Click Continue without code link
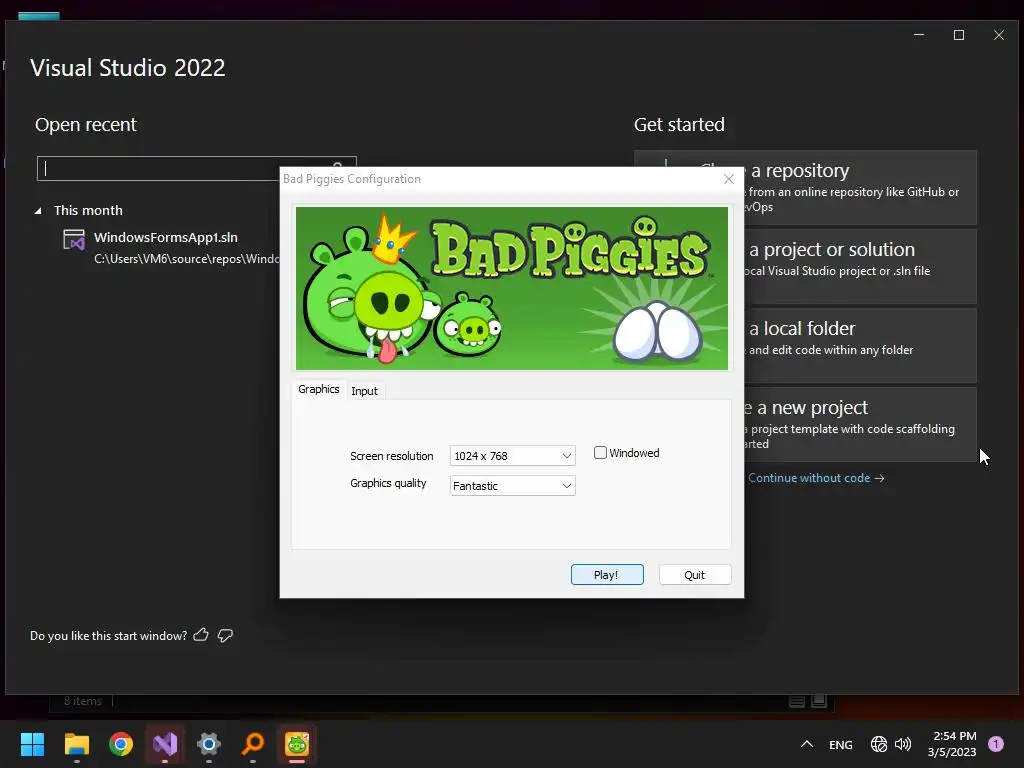The width and height of the screenshot is (1024, 768). coord(816,478)
